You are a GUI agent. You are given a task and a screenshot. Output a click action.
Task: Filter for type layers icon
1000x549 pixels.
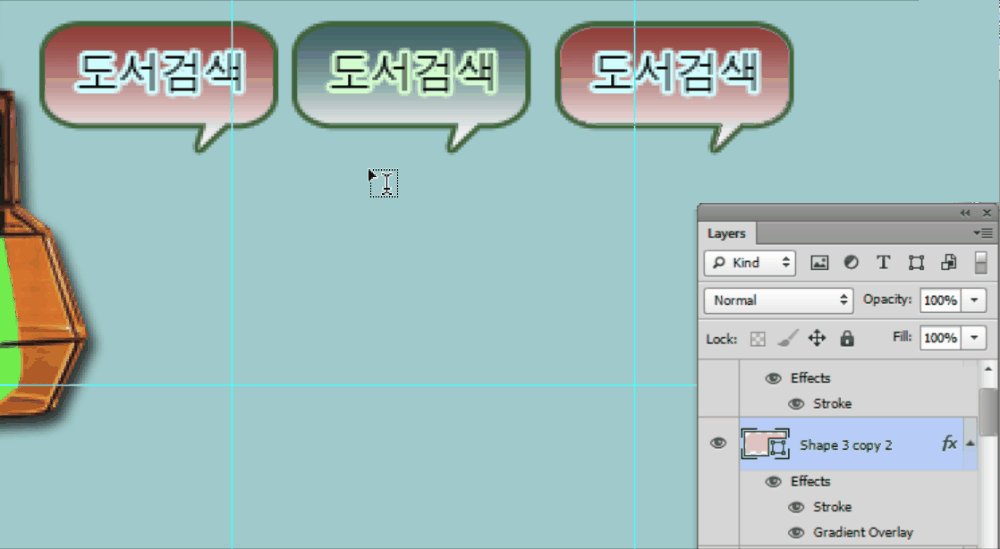point(883,263)
